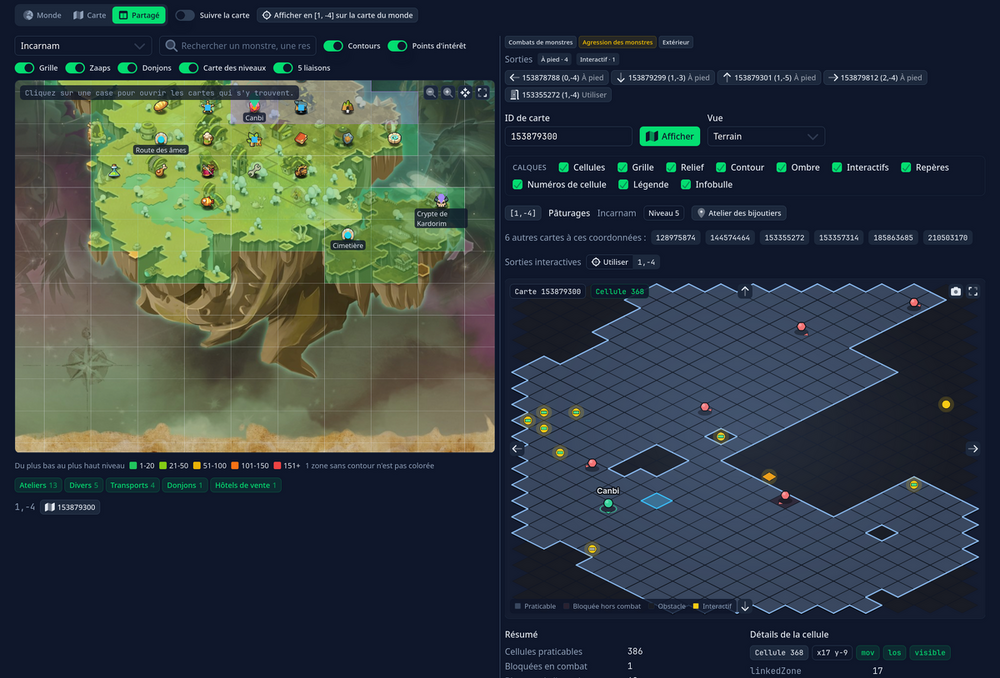Expand the cell map viewer to fullscreen
The height and width of the screenshot is (678, 1000).
pyautogui.click(x=973, y=291)
